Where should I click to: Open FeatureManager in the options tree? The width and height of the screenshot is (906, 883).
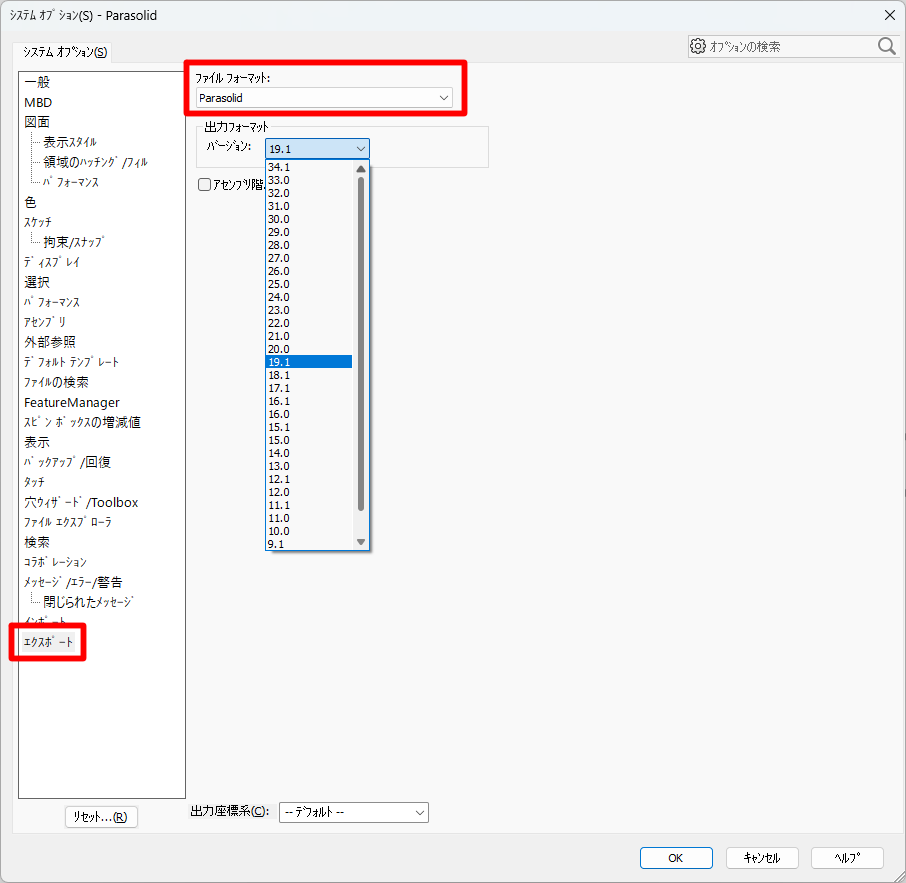tap(72, 402)
